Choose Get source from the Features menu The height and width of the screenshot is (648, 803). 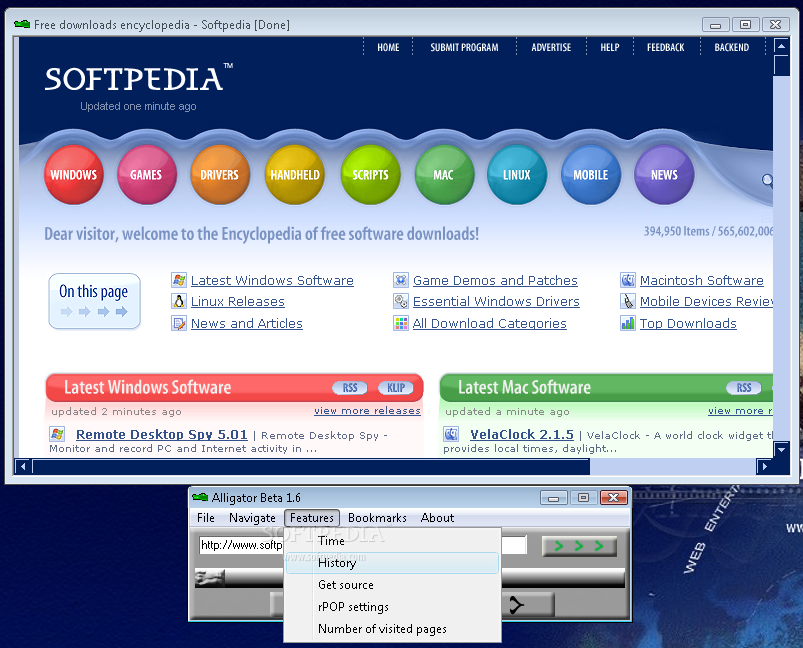pos(392,585)
